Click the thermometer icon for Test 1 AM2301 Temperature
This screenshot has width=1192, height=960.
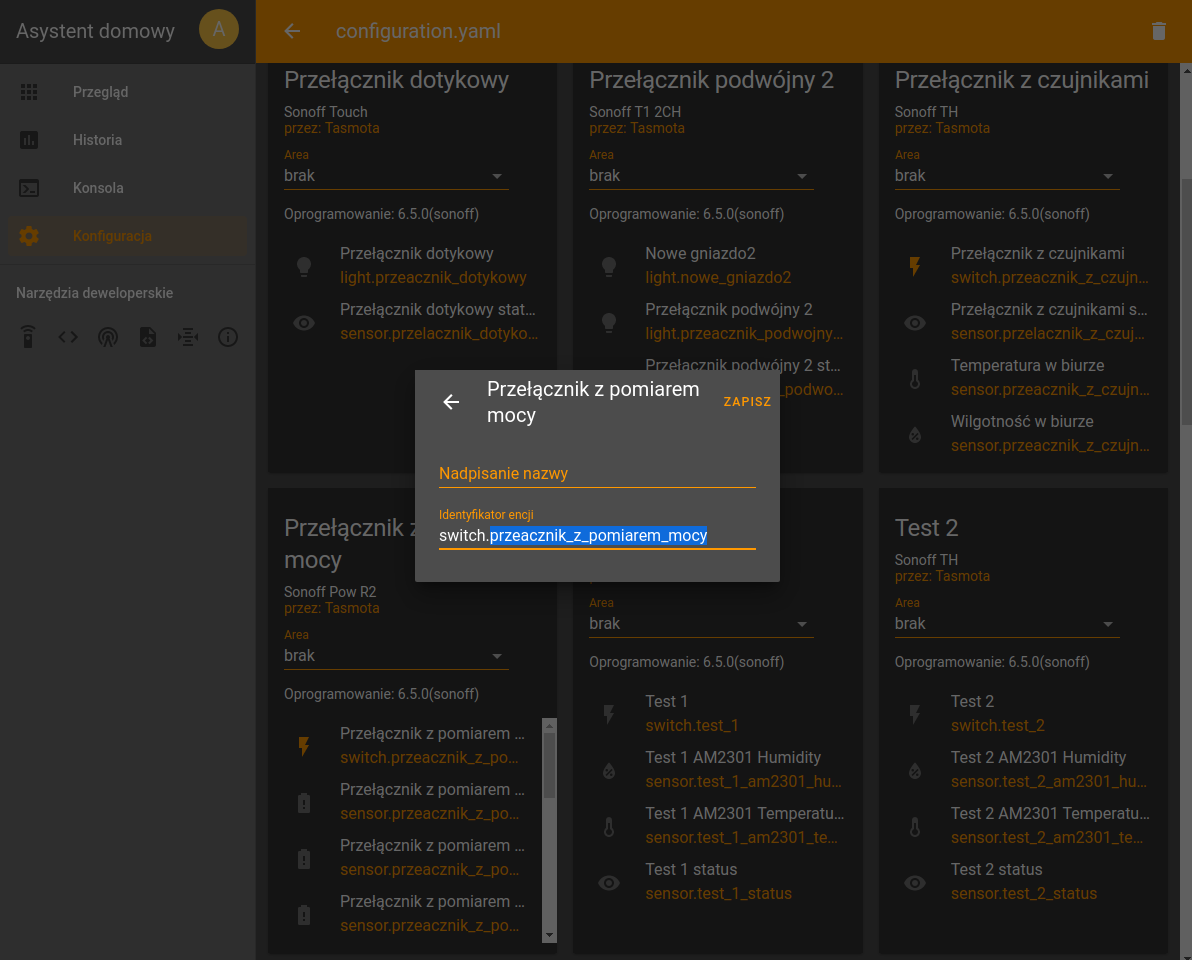(609, 826)
